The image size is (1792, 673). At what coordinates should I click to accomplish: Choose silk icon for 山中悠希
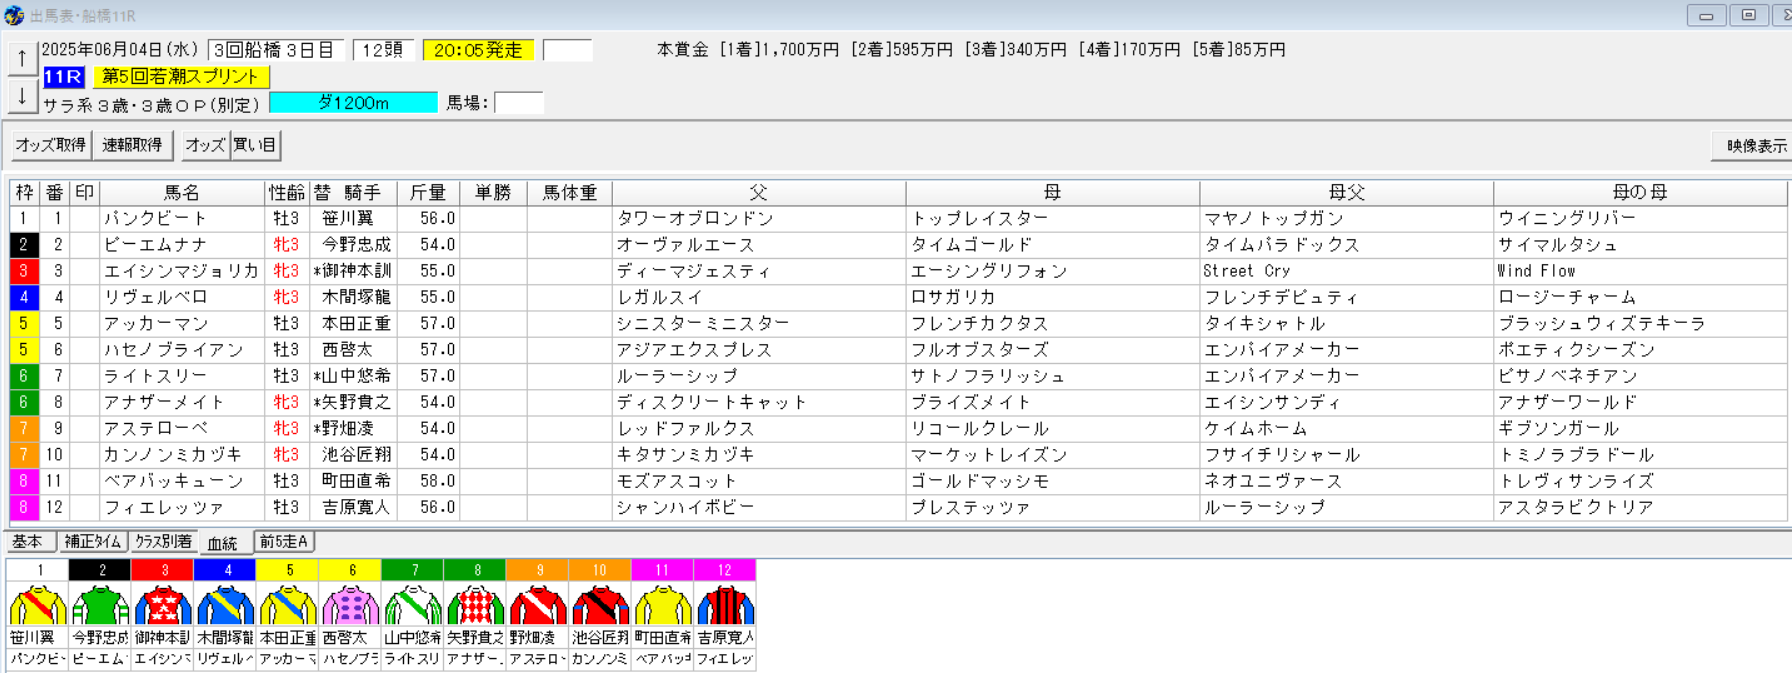point(413,605)
